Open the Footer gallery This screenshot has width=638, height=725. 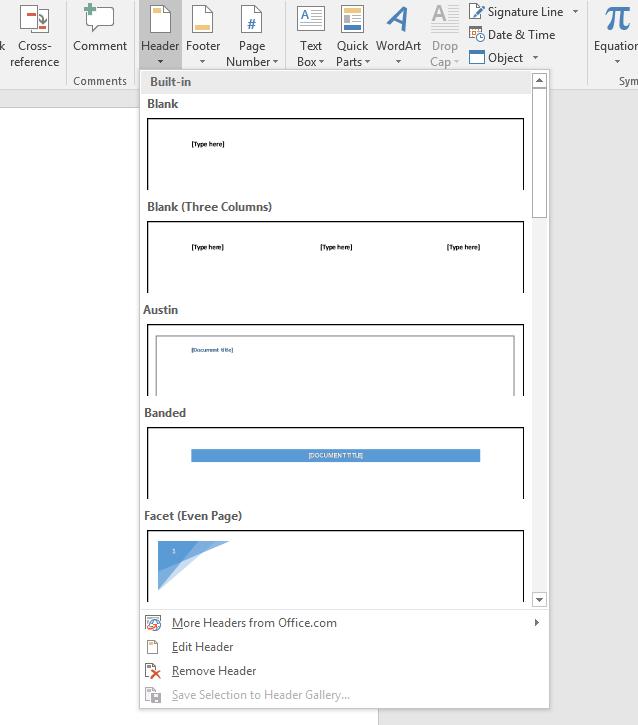pyautogui.click(x=202, y=36)
